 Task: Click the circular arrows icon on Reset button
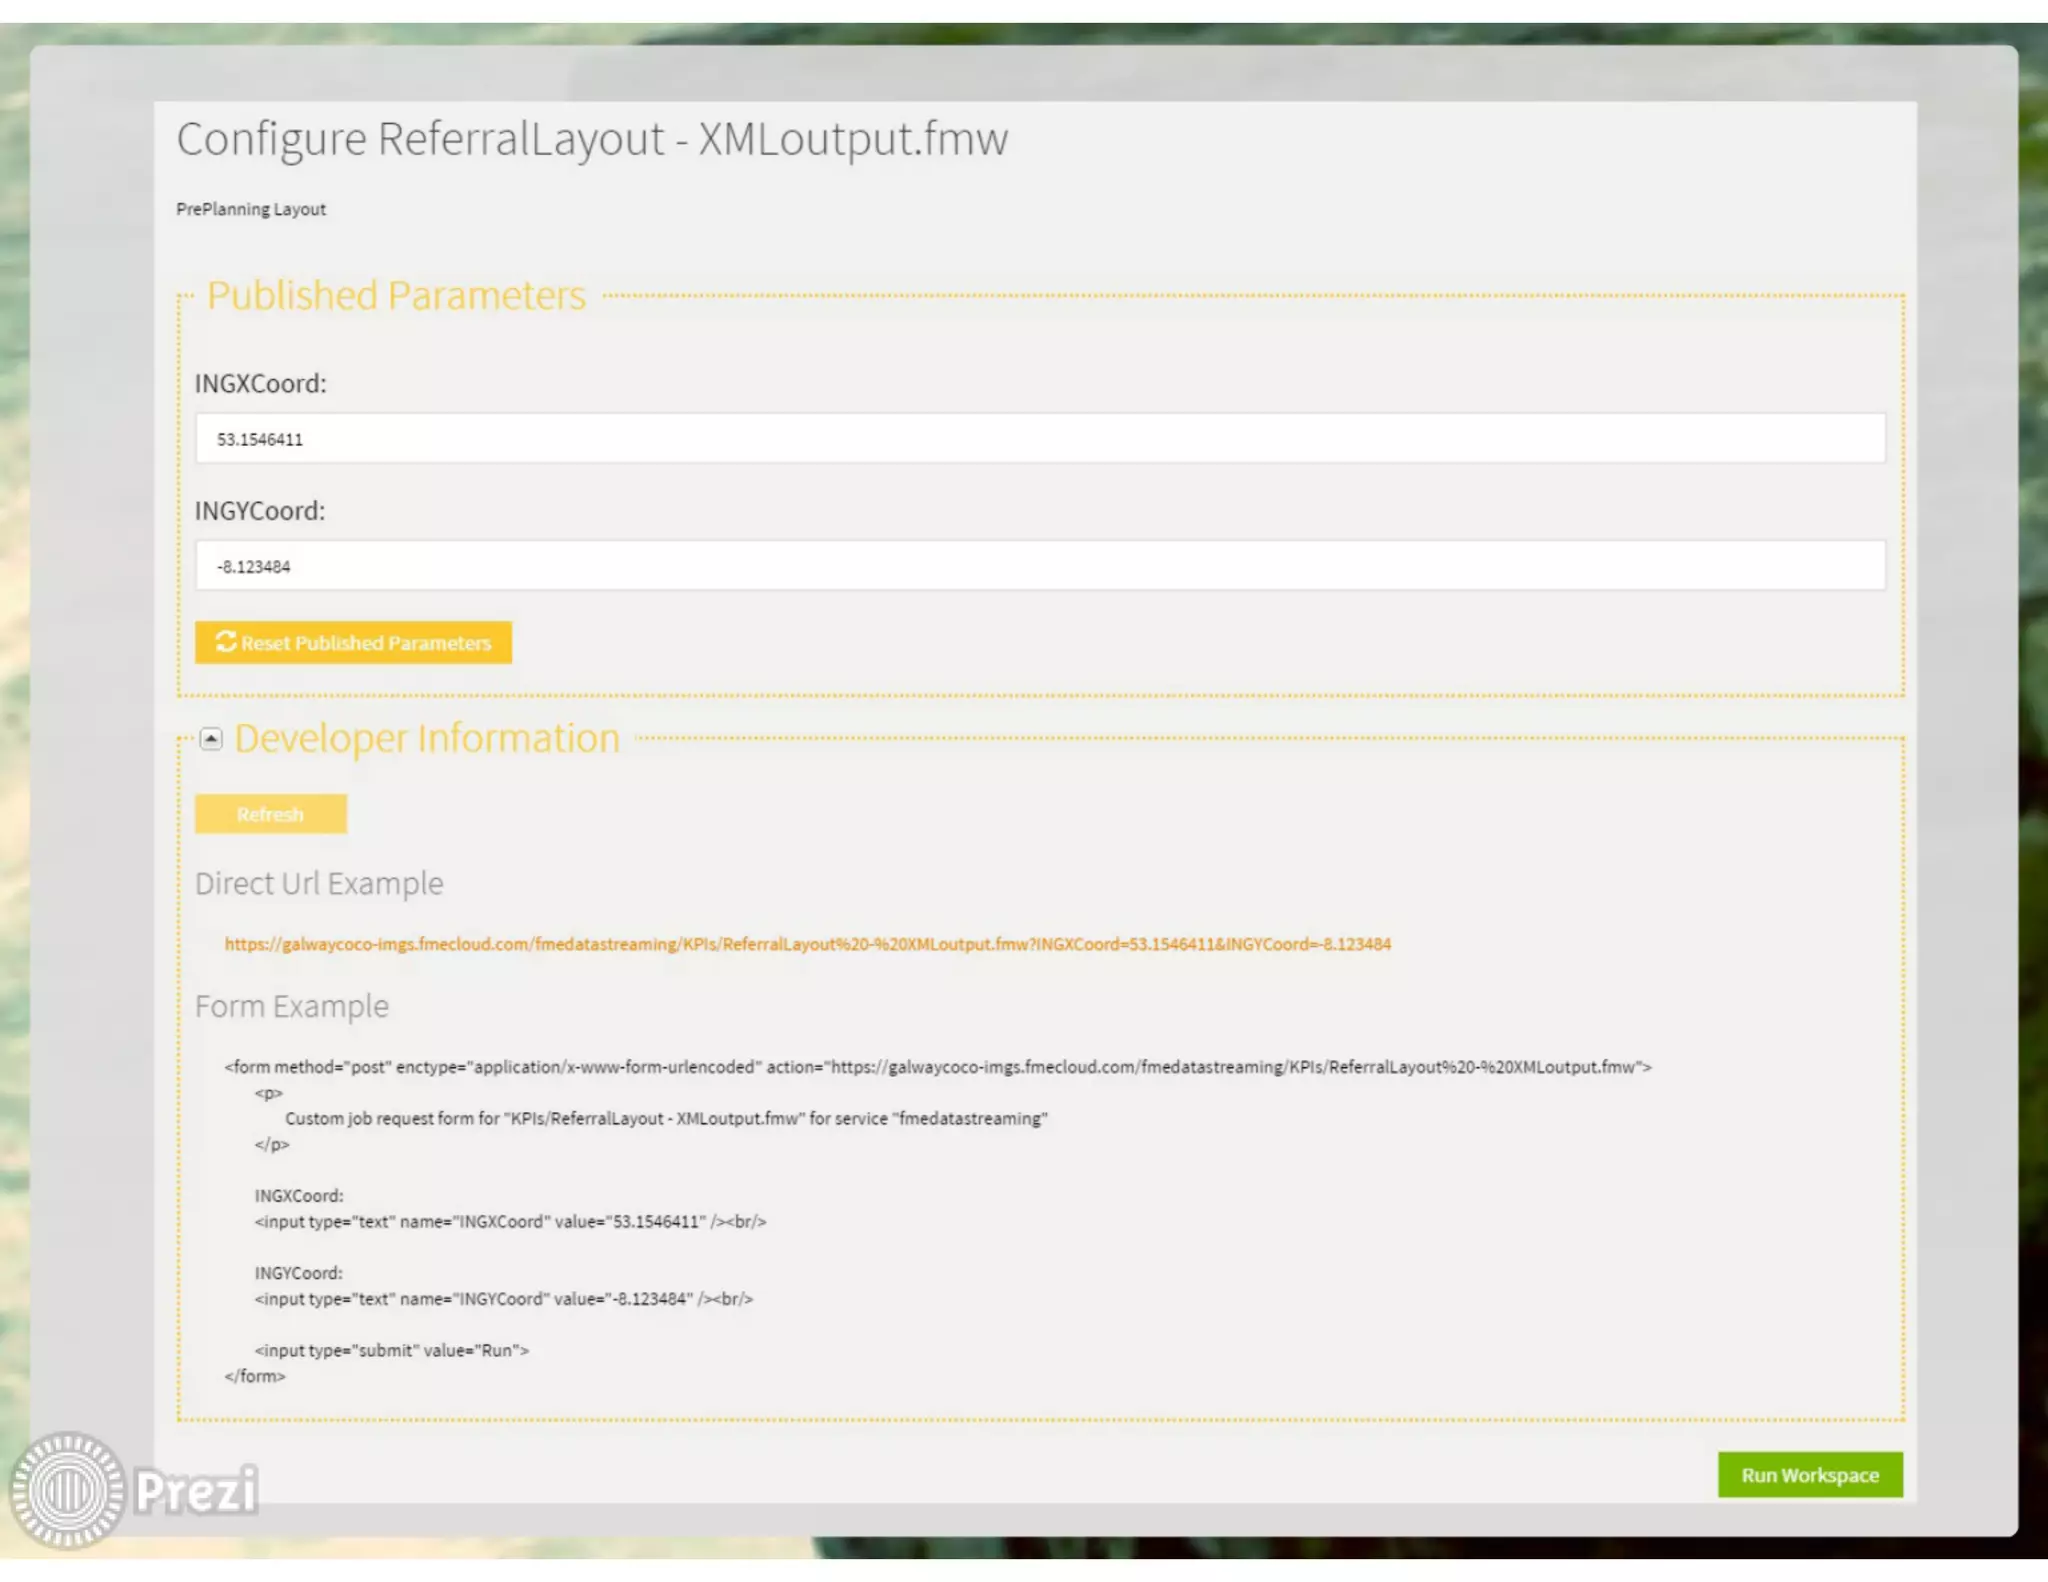[x=226, y=642]
